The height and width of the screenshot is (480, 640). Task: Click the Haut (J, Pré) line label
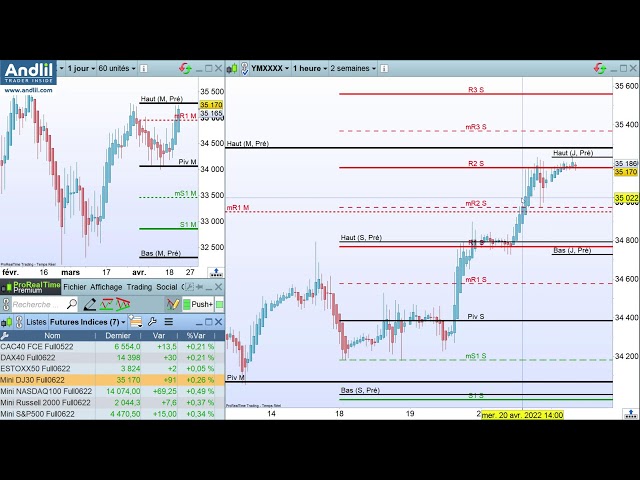coord(573,153)
